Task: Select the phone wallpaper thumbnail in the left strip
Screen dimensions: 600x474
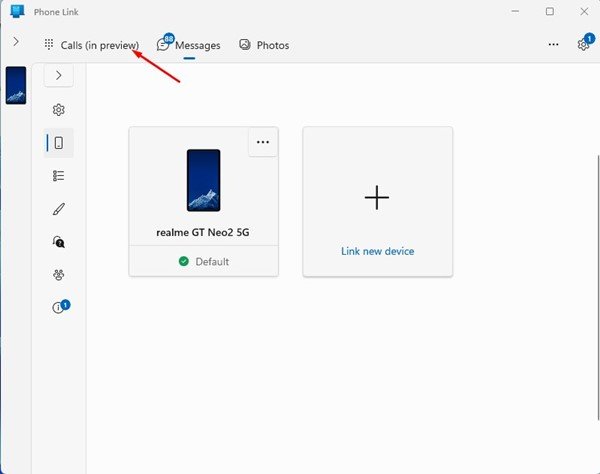Action: (x=16, y=85)
